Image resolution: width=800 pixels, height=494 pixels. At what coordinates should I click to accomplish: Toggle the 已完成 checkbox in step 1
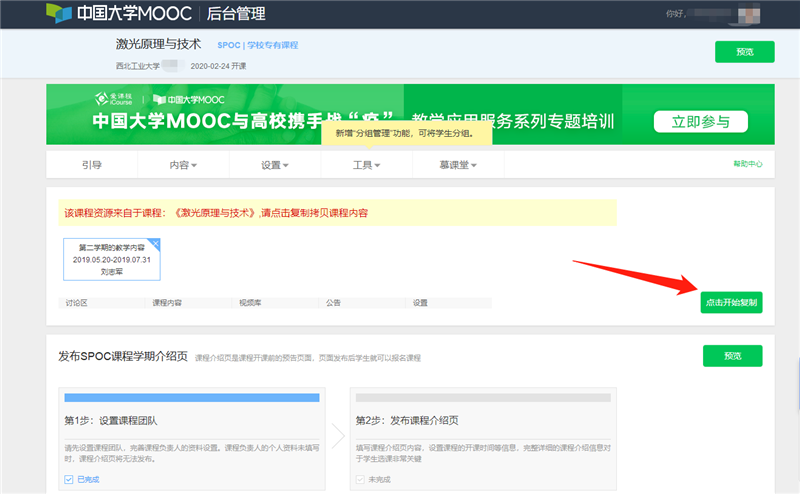click(68, 480)
